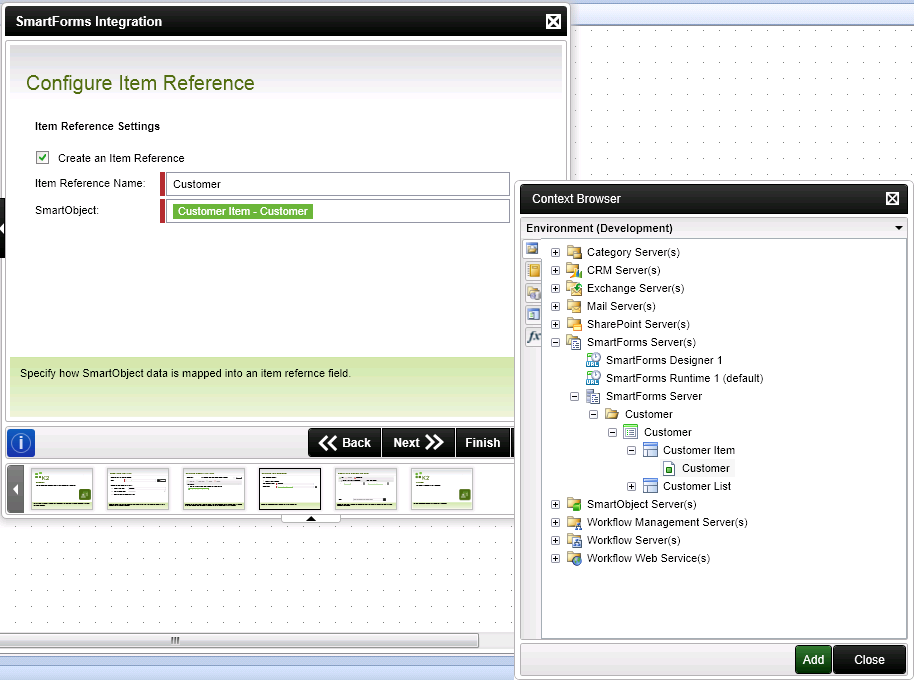Image resolution: width=914 pixels, height=680 pixels.
Task: Click the SmartObject Server(s) folder icon
Action: [574, 505]
